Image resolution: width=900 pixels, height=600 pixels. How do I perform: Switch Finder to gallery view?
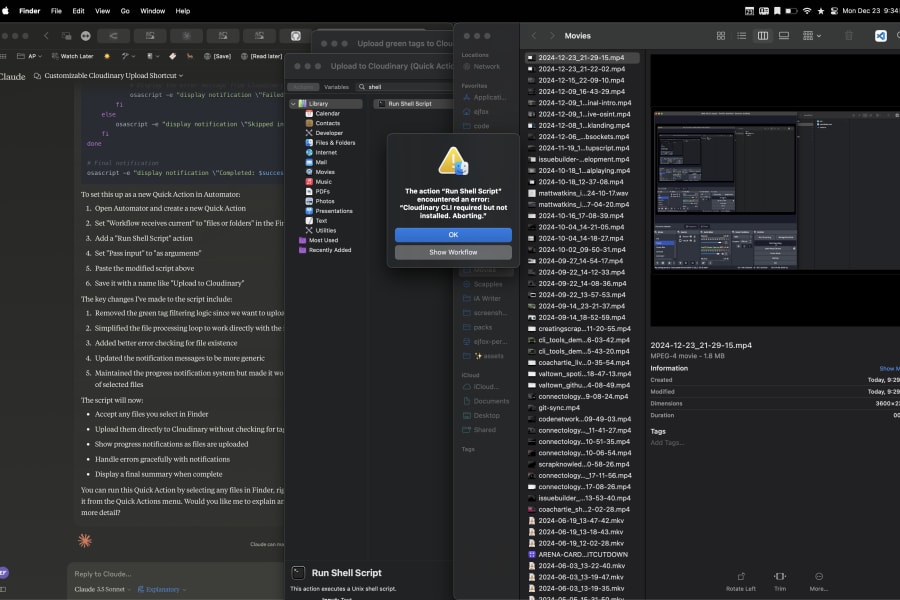pyautogui.click(x=783, y=36)
